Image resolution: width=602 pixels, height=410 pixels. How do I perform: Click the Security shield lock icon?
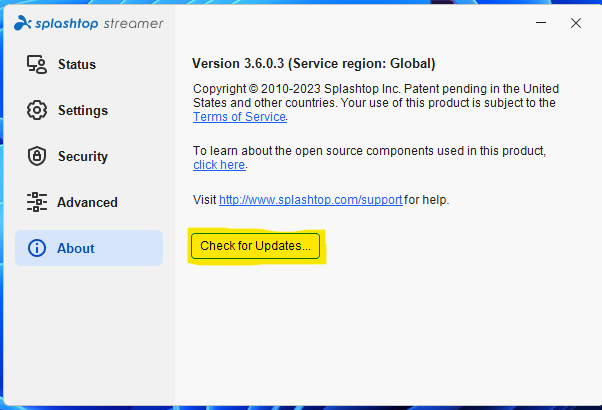(37, 156)
